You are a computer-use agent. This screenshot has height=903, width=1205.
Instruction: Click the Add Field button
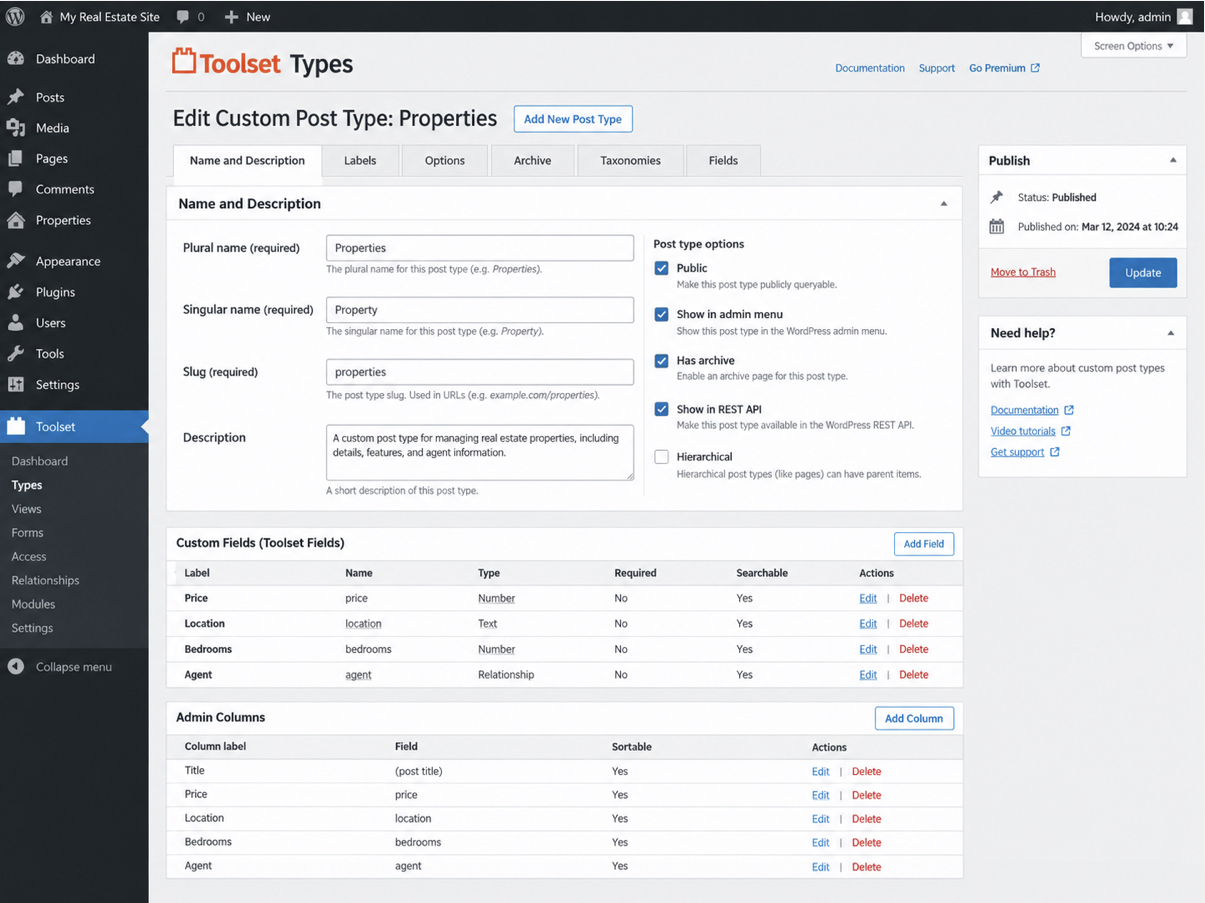pyautogui.click(x=924, y=544)
